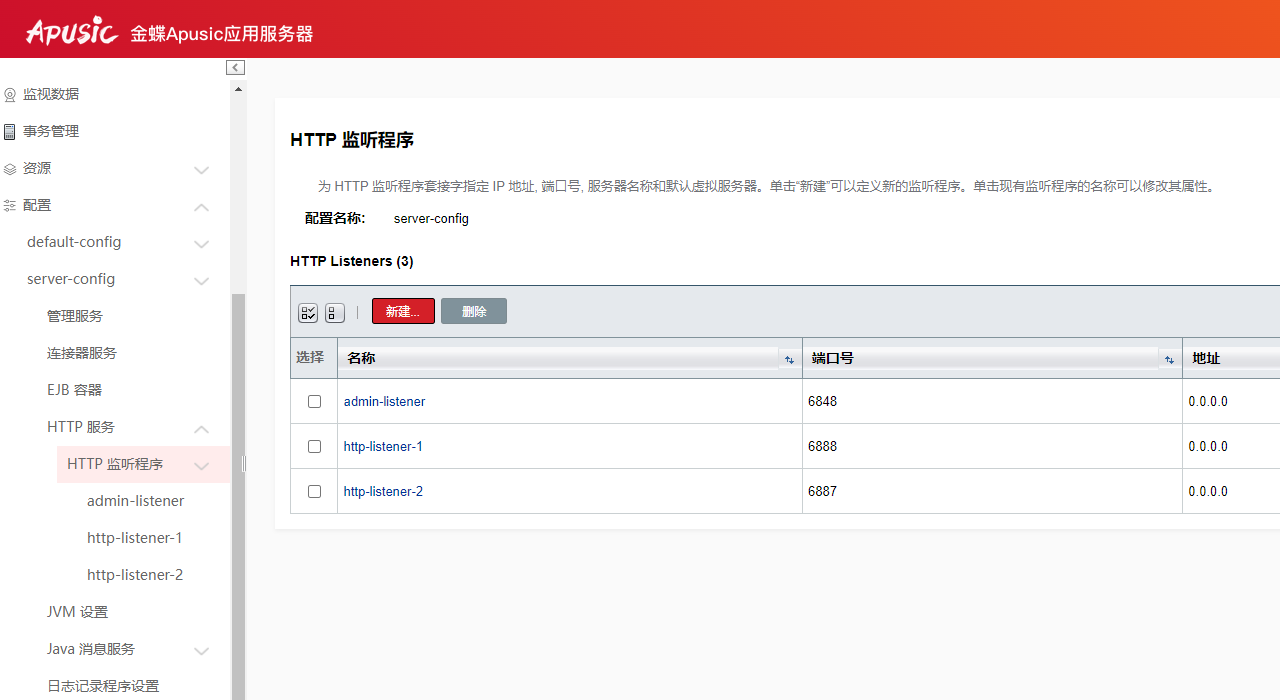Click the Apusic logo in header
This screenshot has width=1280, height=700.
(72, 32)
